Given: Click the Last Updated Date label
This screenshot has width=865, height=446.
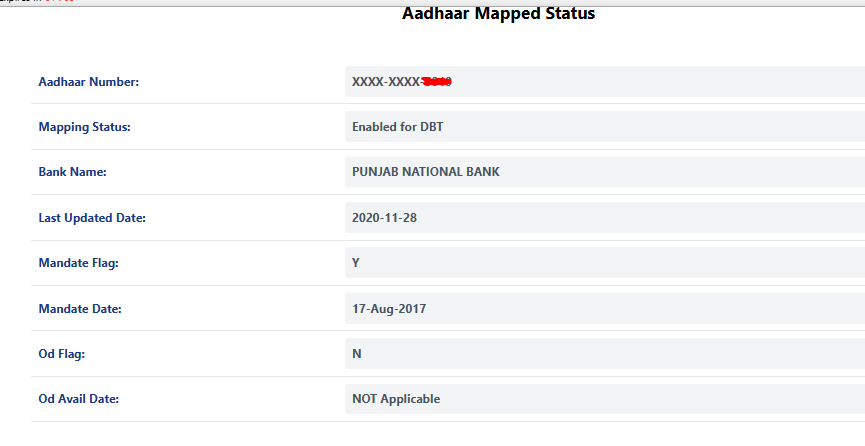Looking at the screenshot, I should (x=92, y=218).
